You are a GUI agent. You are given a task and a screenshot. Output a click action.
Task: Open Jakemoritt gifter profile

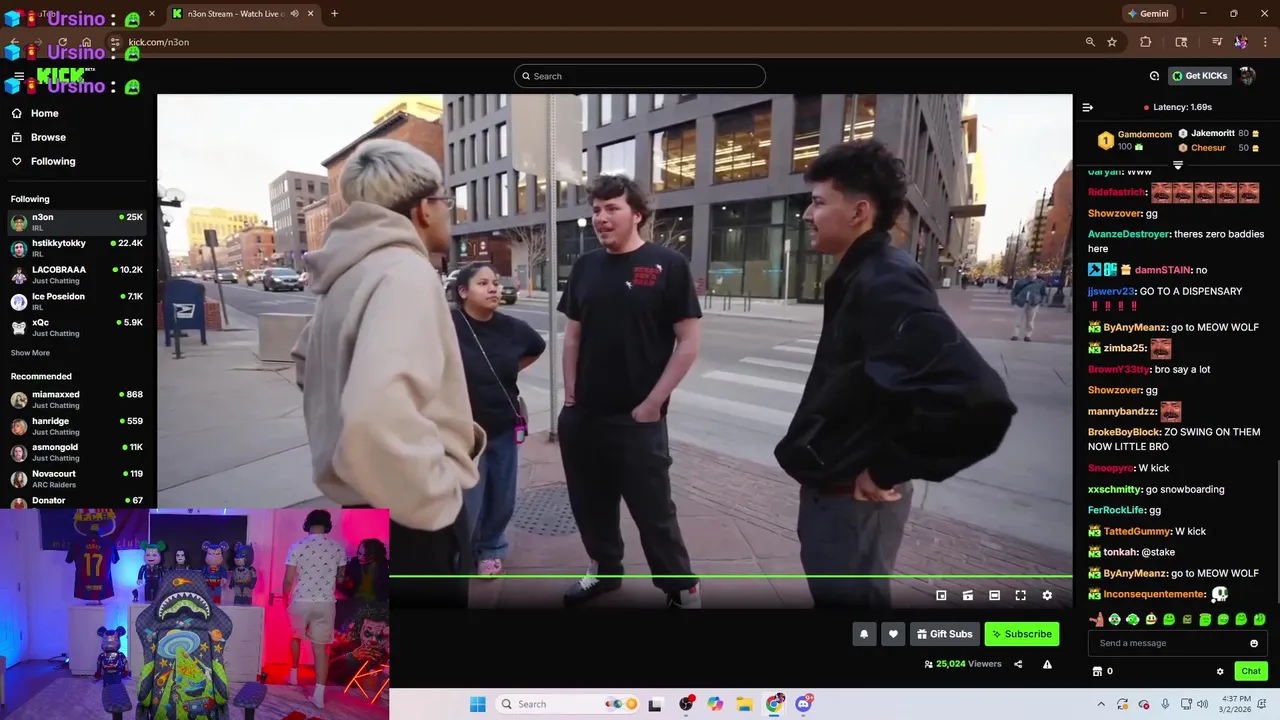[1213, 133]
